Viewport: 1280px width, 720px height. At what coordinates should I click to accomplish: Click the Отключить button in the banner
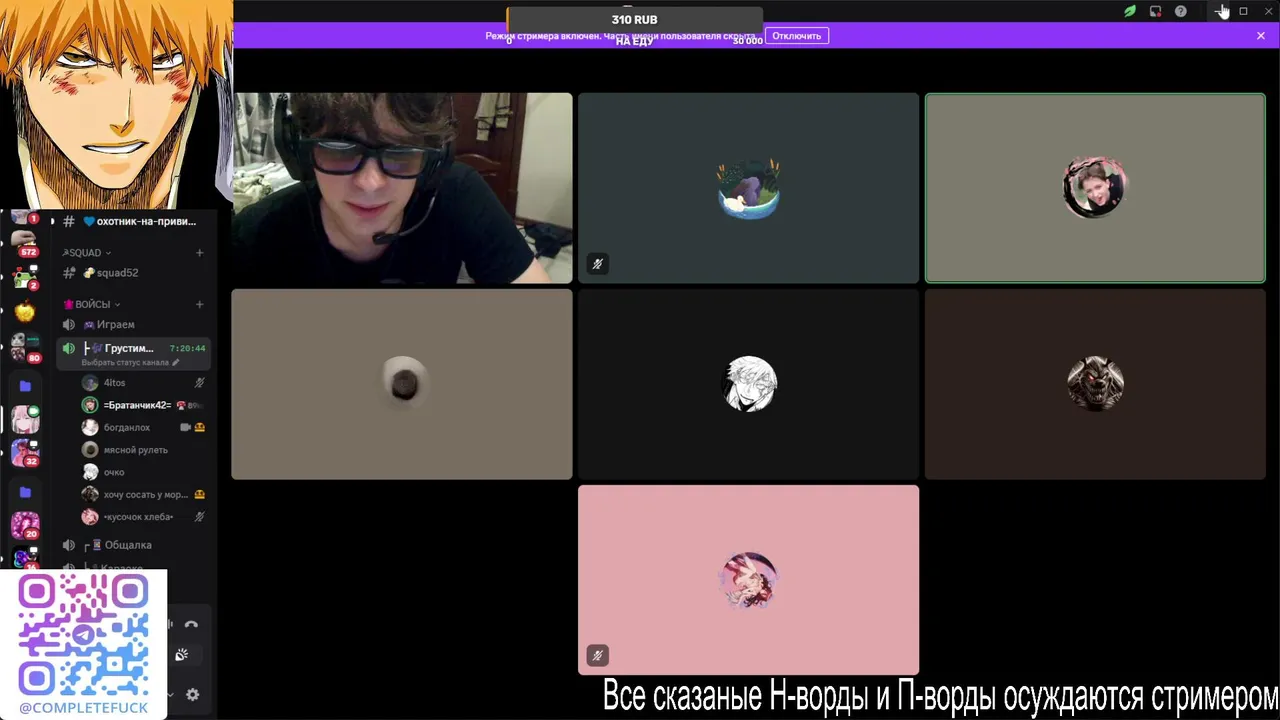pos(796,36)
